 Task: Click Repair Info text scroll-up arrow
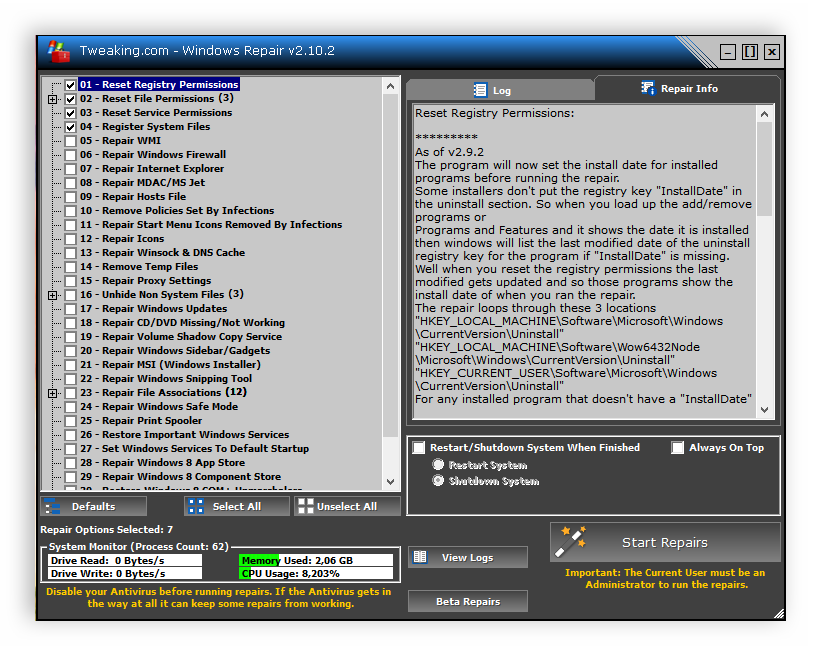pos(764,114)
